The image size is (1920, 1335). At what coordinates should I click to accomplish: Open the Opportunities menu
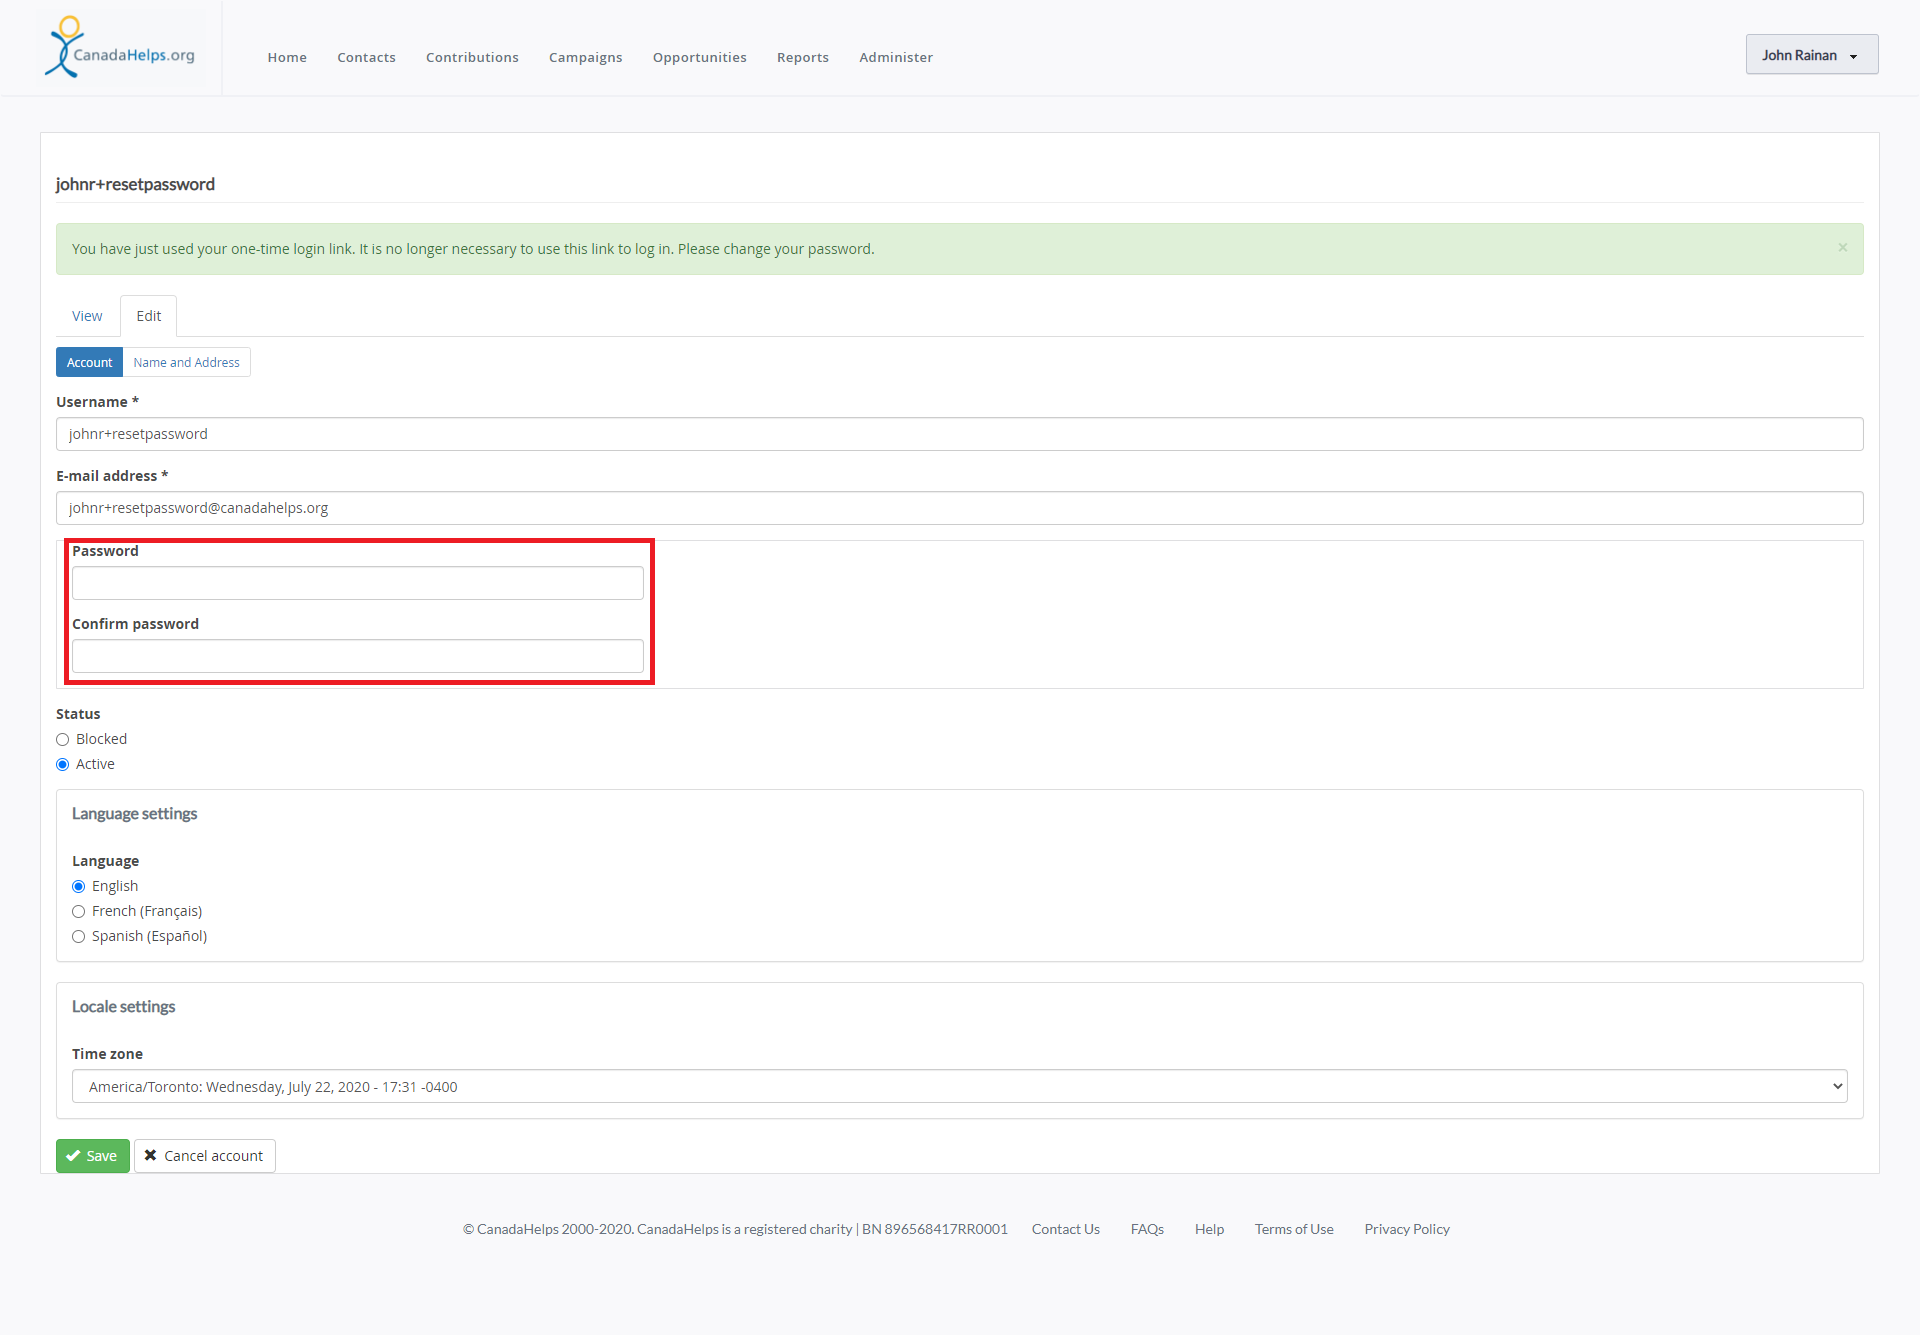[699, 57]
